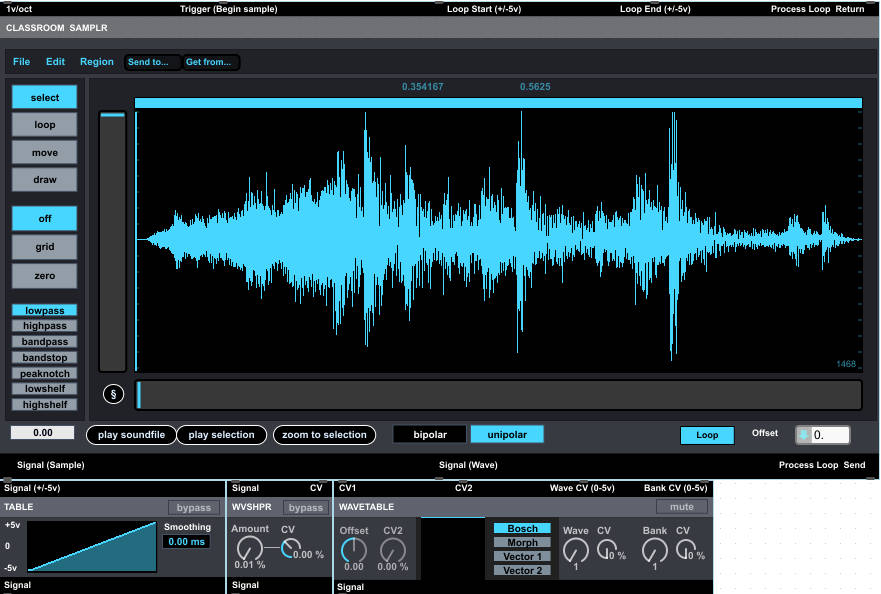Toggle the Loop button on
Image resolution: width=881 pixels, height=594 pixels.
pyautogui.click(x=707, y=435)
